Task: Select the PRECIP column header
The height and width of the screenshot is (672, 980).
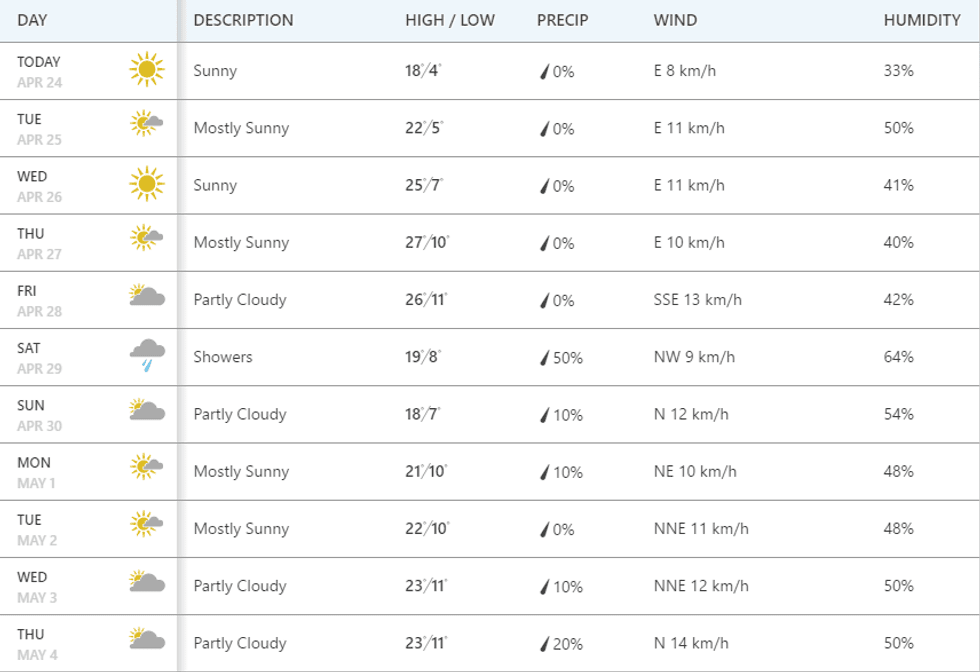Action: [563, 20]
